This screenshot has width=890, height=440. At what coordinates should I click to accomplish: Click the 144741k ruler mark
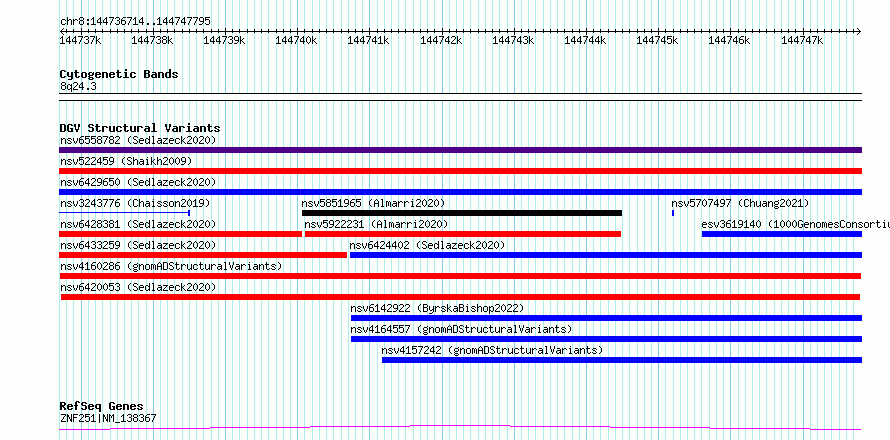point(369,40)
